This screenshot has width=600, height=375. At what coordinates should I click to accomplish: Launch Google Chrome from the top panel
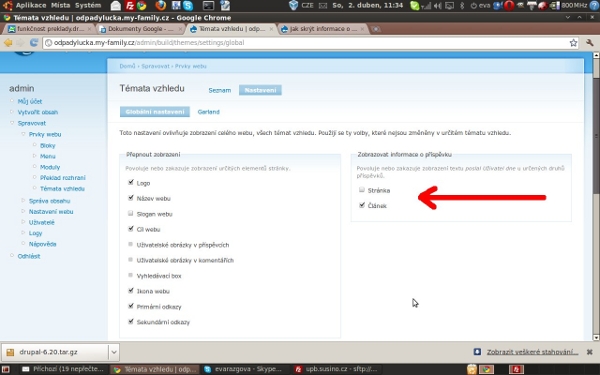pyautogui.click(x=142, y=5)
